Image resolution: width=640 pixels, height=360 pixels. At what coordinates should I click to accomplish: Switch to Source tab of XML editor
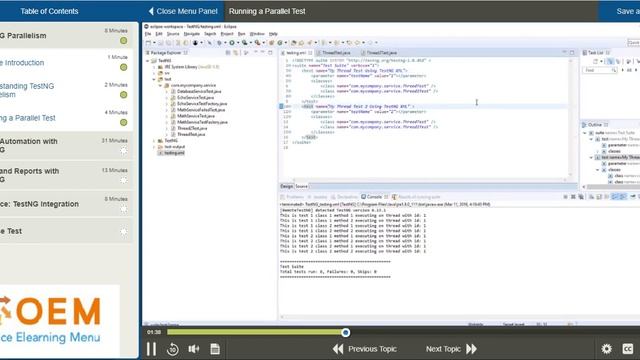(301, 186)
